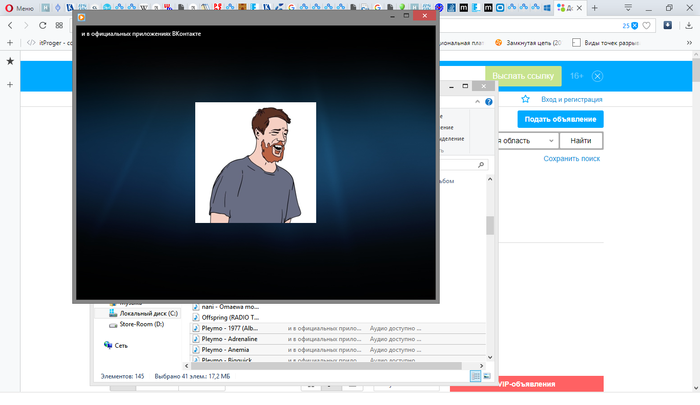Click the ad blocker shield icon

[x=634, y=26]
